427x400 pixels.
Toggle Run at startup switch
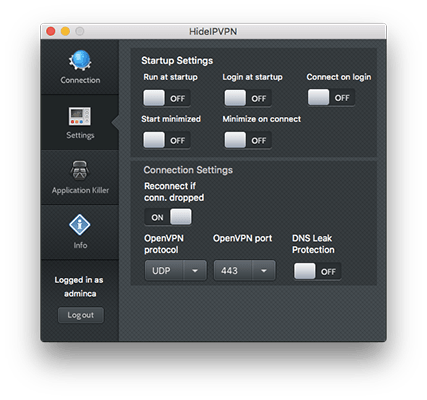[166, 98]
